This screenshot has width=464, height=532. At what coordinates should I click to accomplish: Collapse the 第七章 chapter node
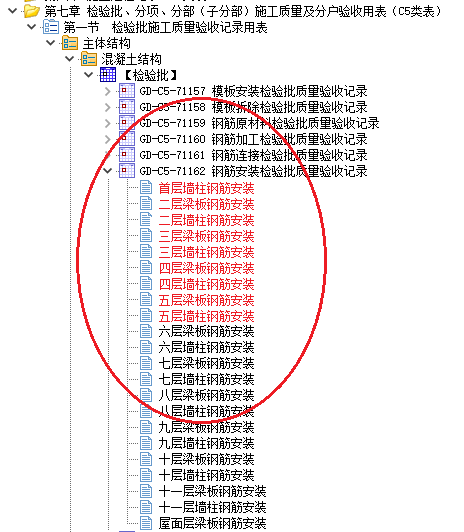tap(13, 11)
